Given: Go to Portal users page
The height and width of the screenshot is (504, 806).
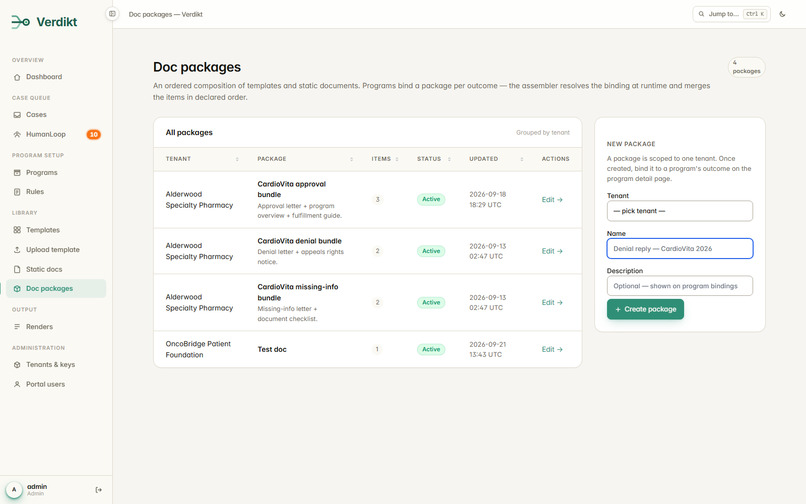Looking at the screenshot, I should click(56, 384).
